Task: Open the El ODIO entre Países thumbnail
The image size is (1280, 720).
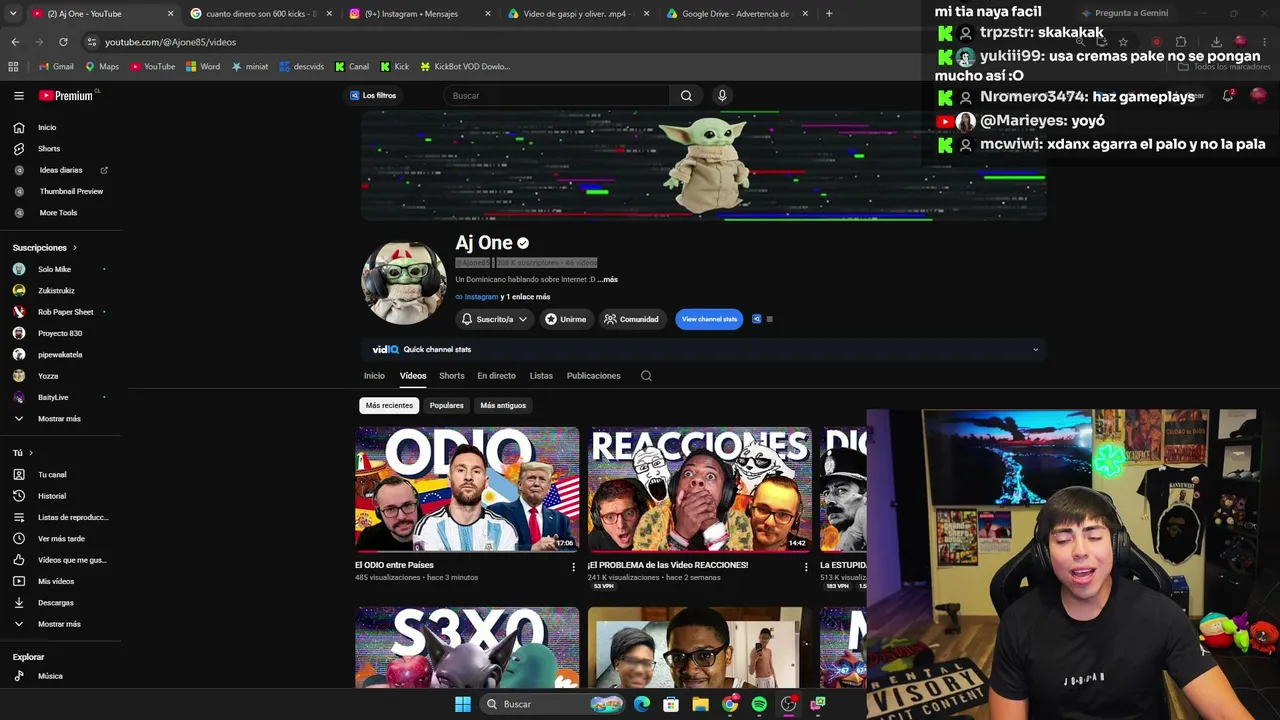Action: click(467, 490)
